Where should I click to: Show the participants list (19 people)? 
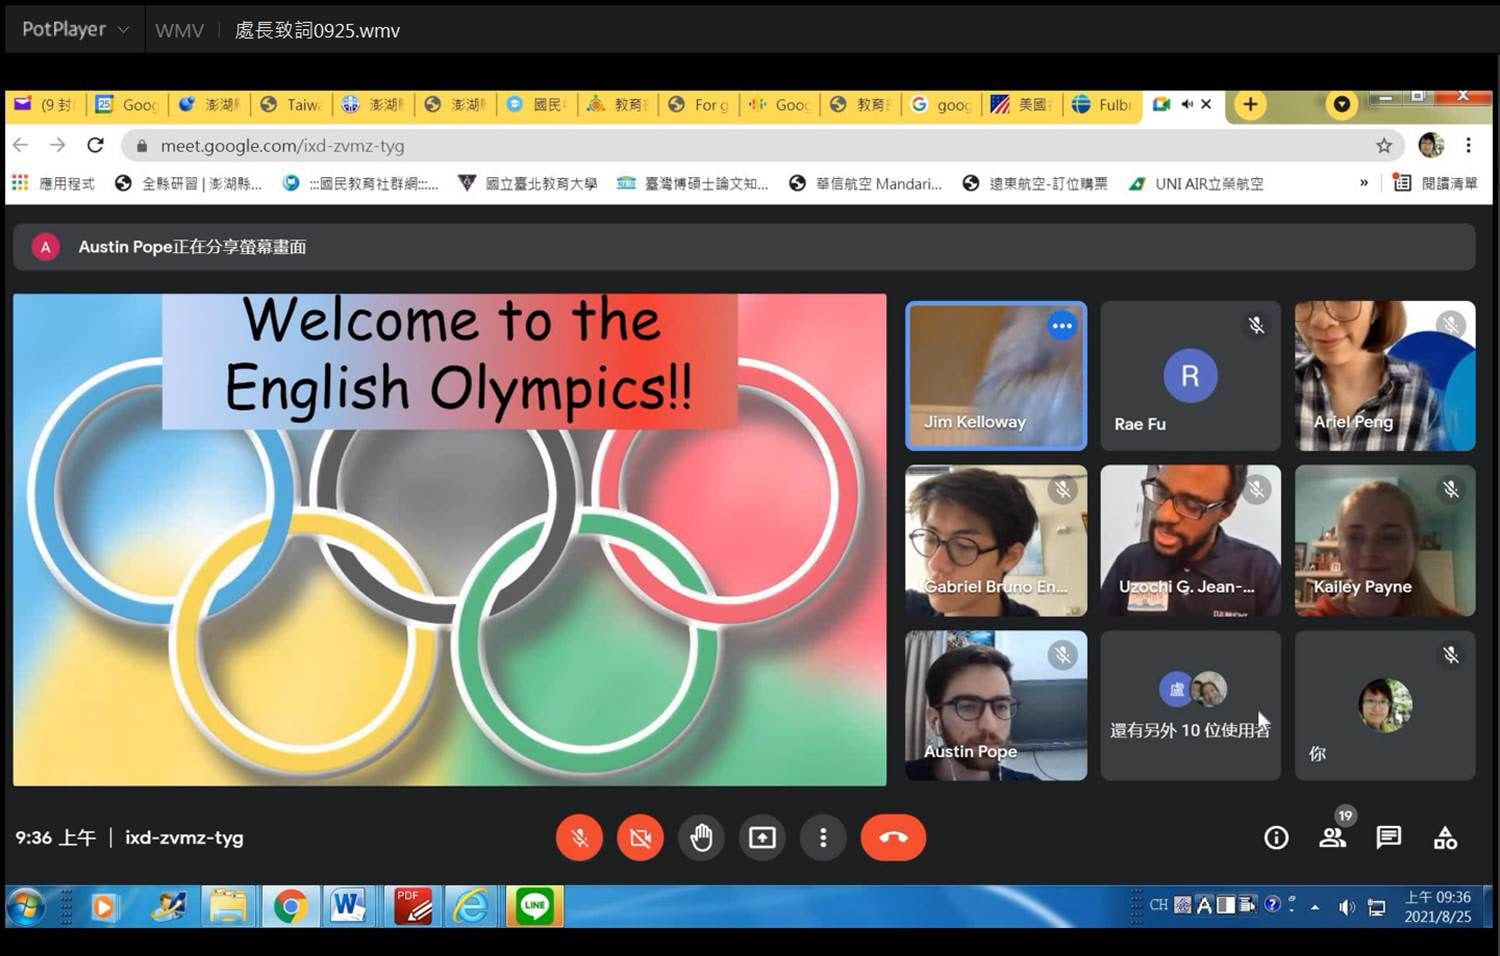[x=1333, y=836]
